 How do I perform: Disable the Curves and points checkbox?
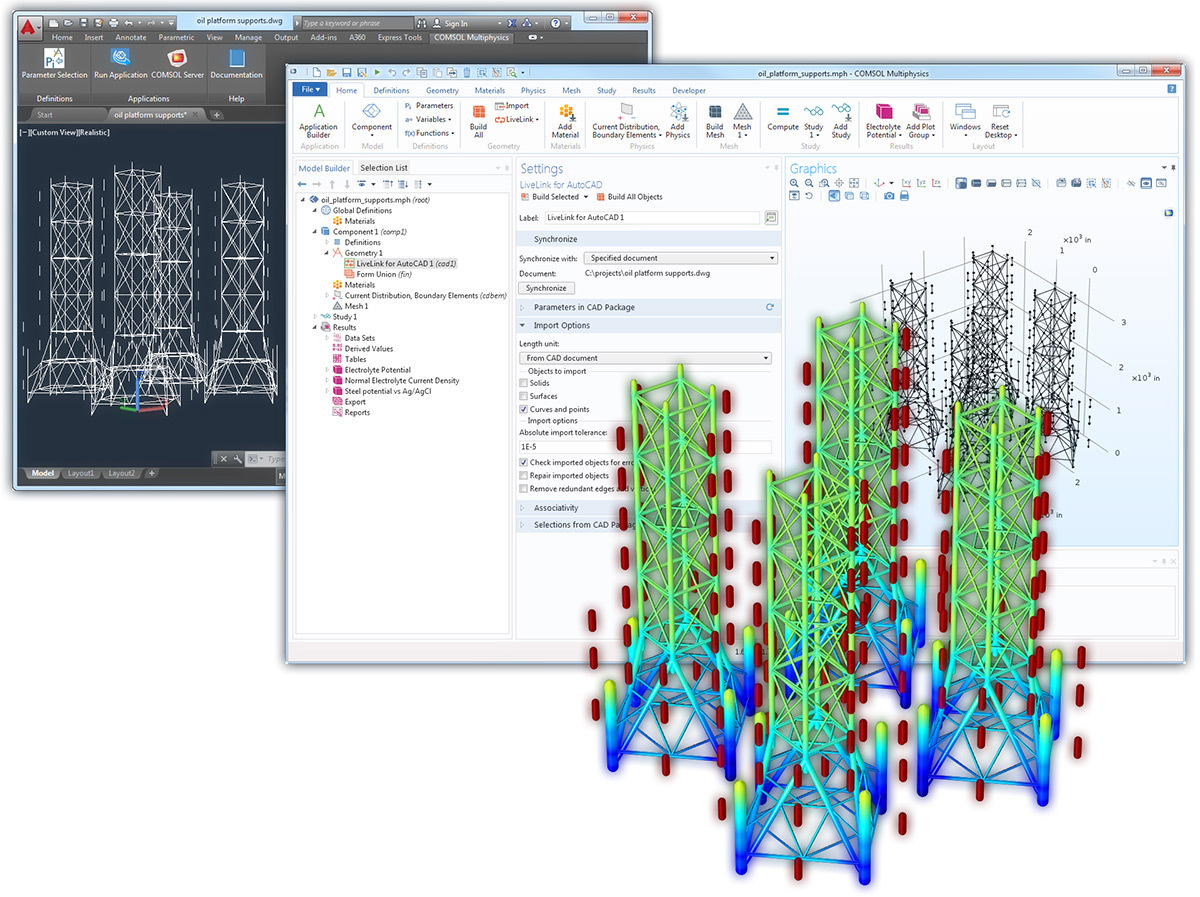click(x=524, y=409)
